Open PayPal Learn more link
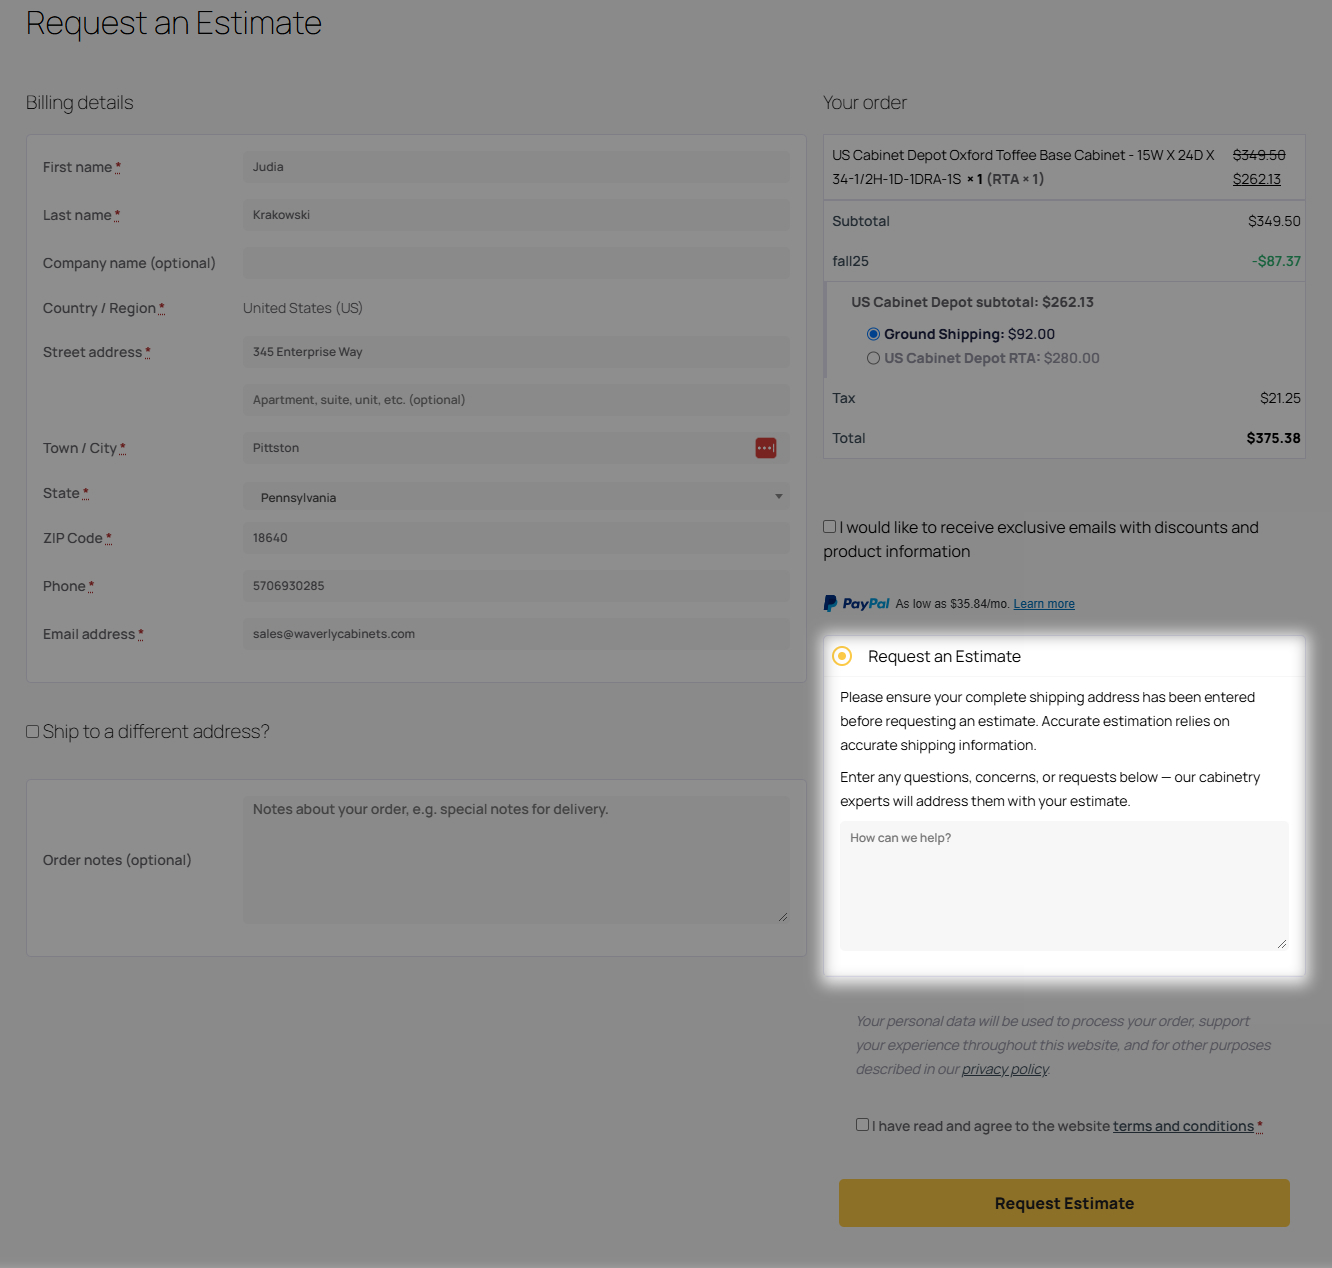The width and height of the screenshot is (1332, 1268). point(1044,604)
